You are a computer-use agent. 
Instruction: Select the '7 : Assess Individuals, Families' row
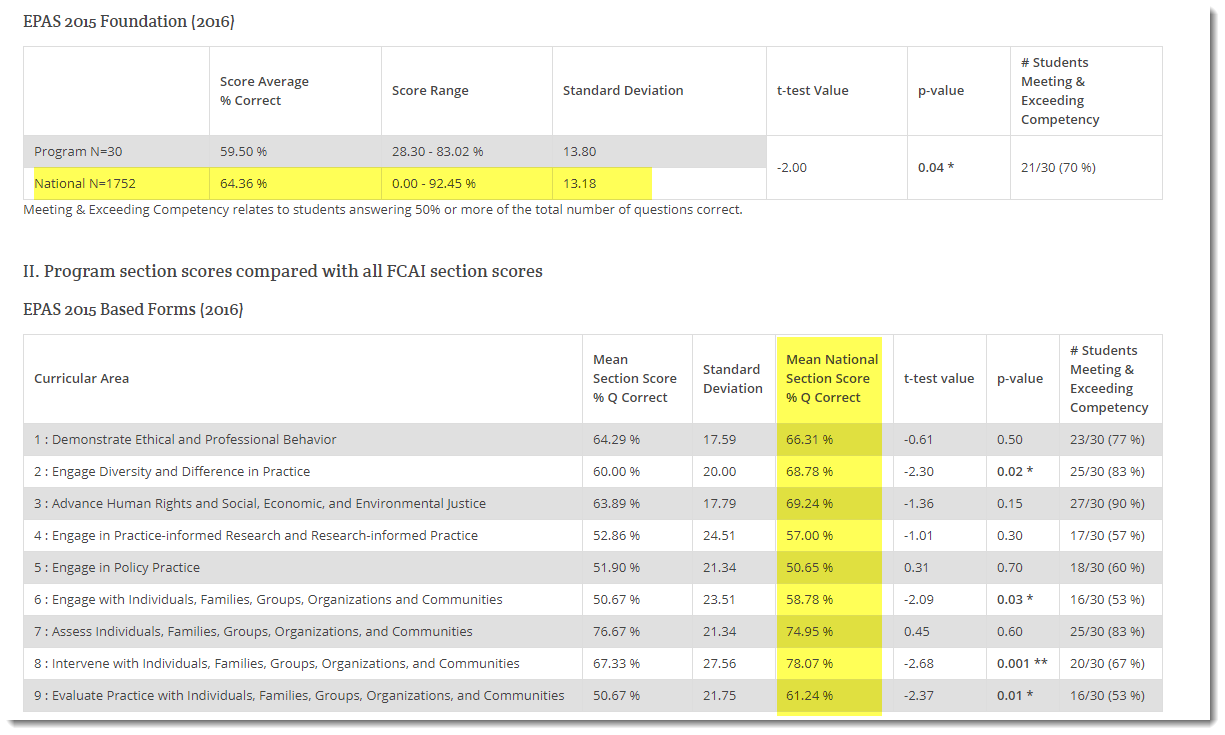point(593,631)
